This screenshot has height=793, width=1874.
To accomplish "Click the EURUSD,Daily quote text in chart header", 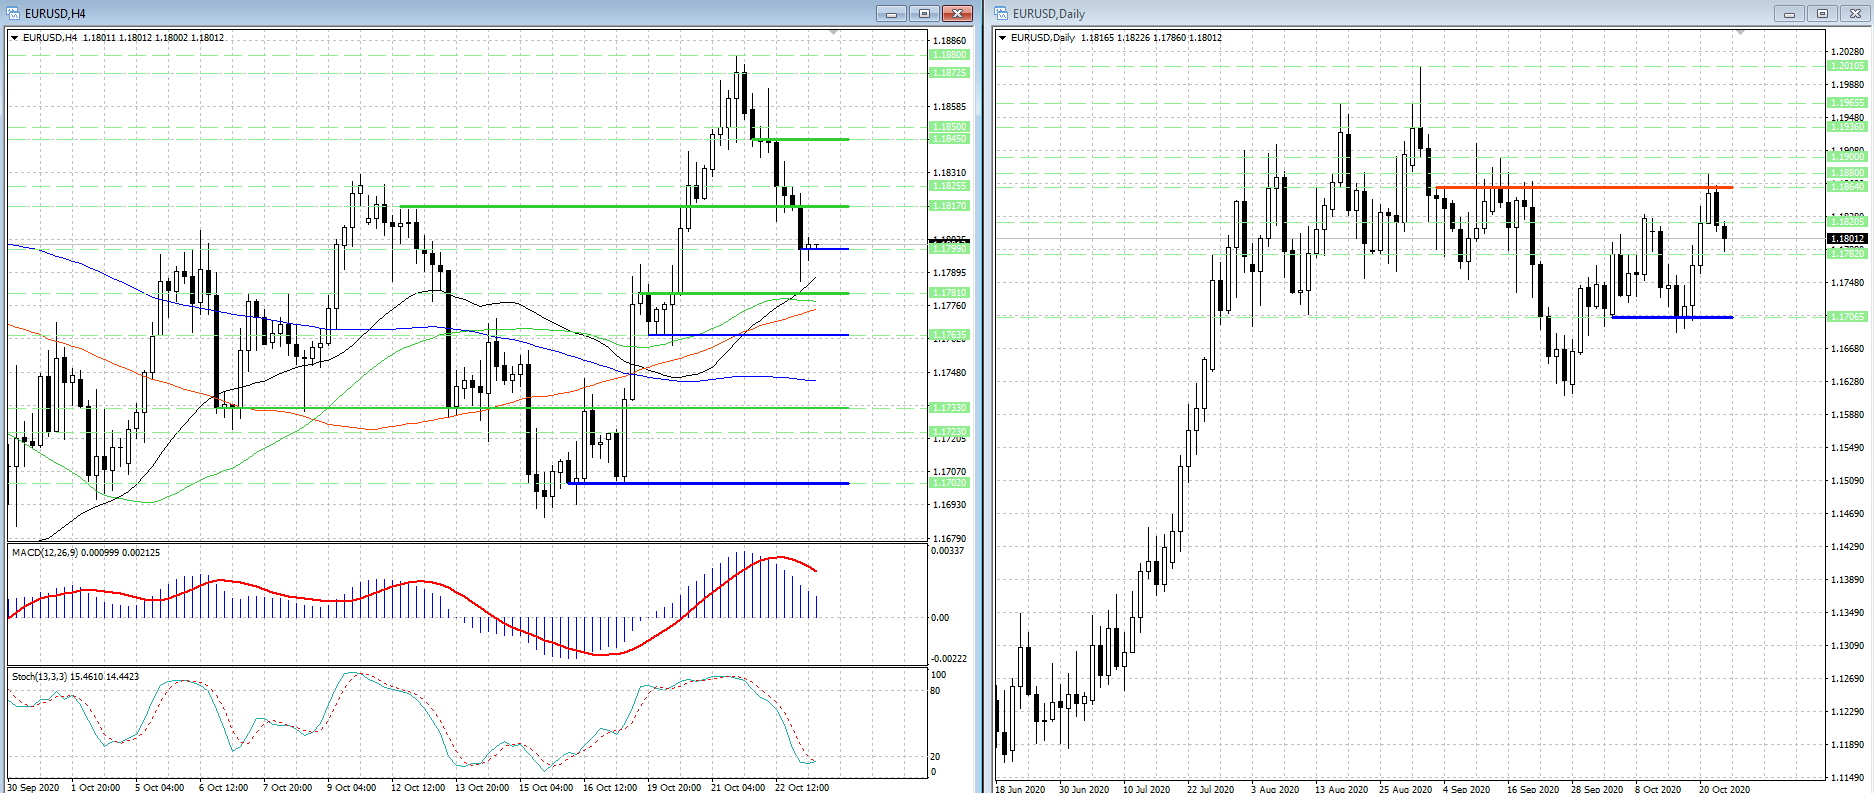I will click(1116, 38).
